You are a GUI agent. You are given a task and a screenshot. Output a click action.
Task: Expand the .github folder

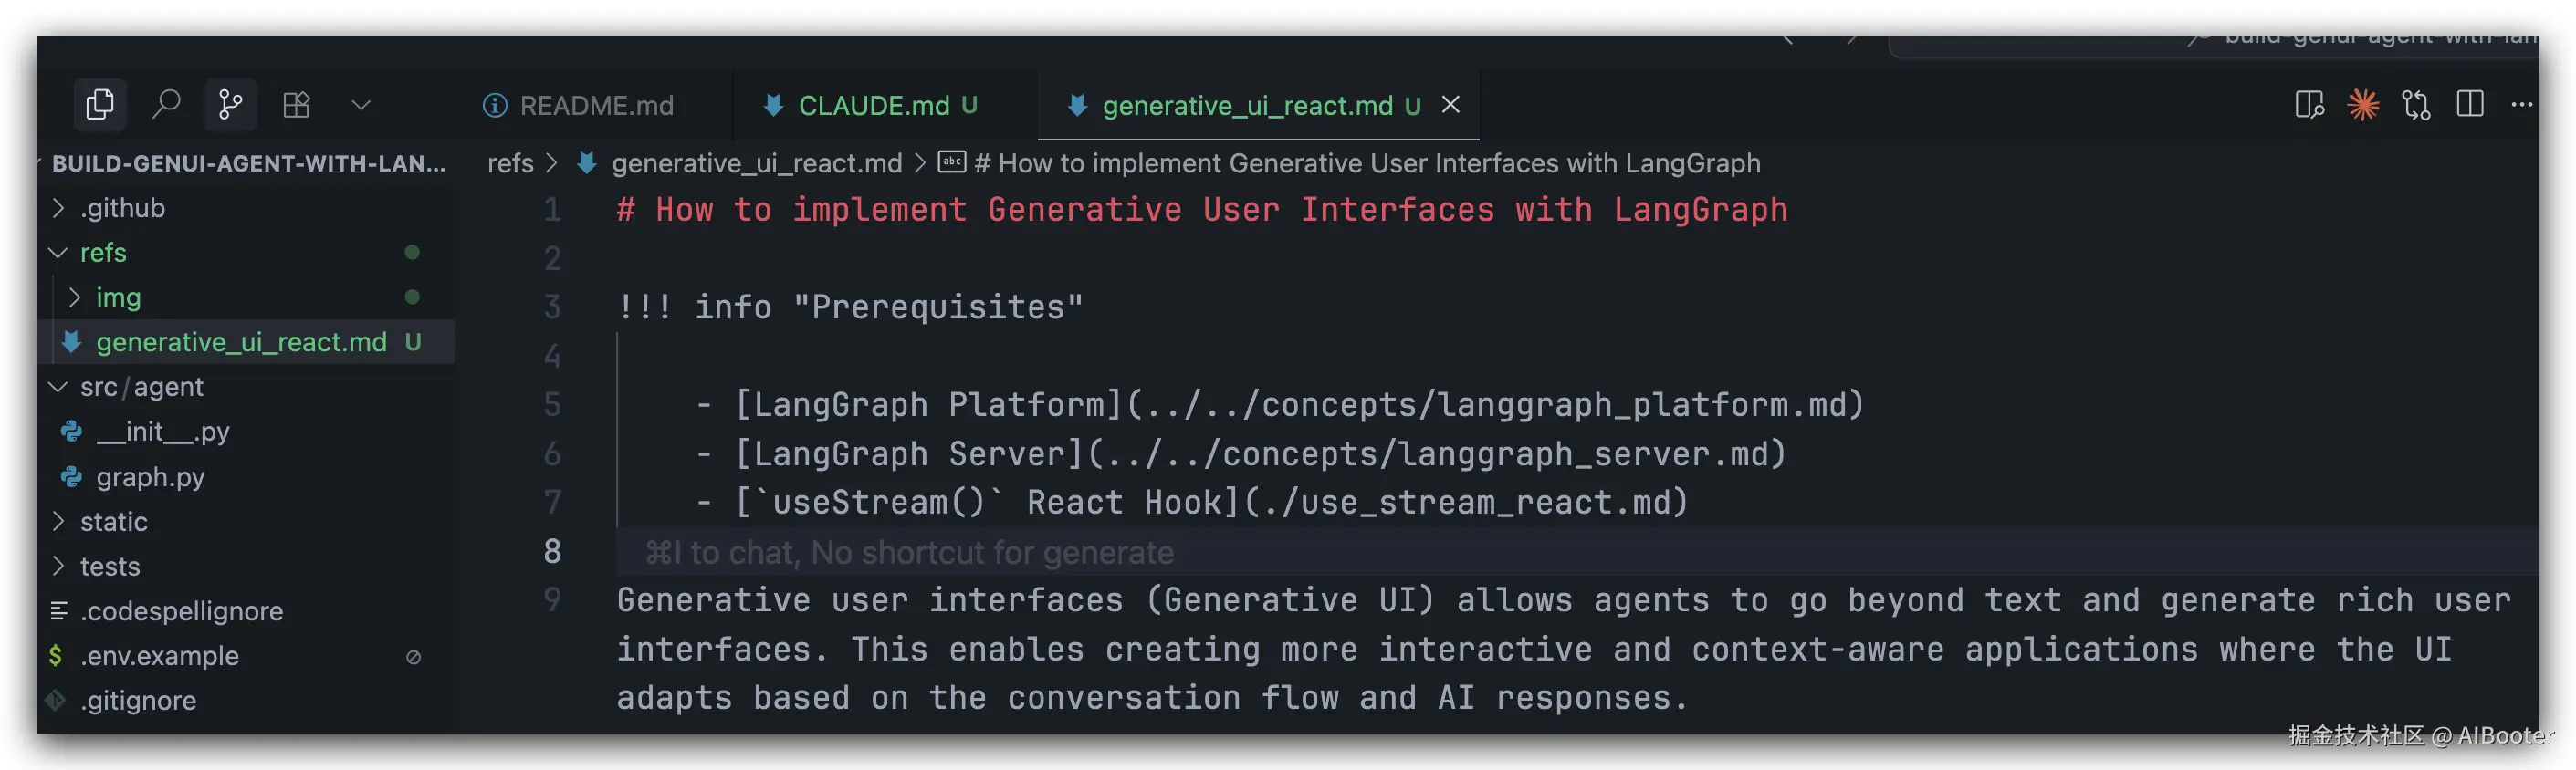point(122,208)
